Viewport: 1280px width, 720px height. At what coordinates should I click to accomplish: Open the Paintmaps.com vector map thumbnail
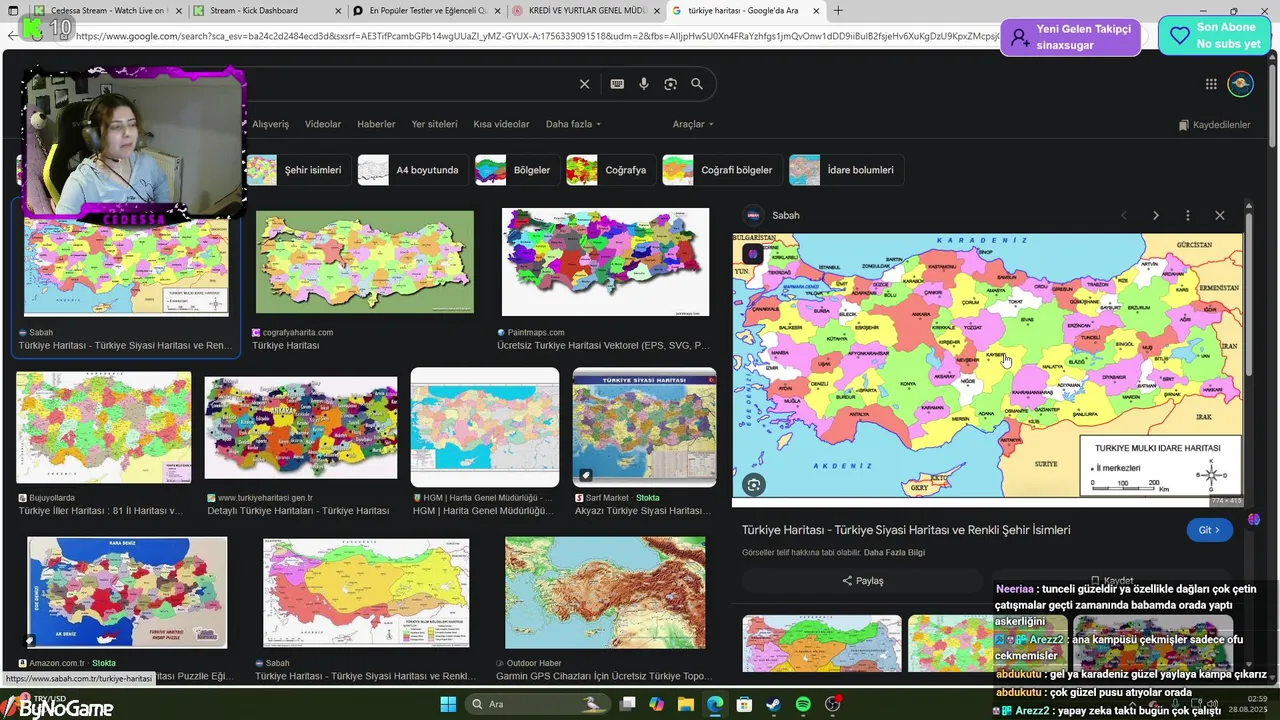[605, 262]
